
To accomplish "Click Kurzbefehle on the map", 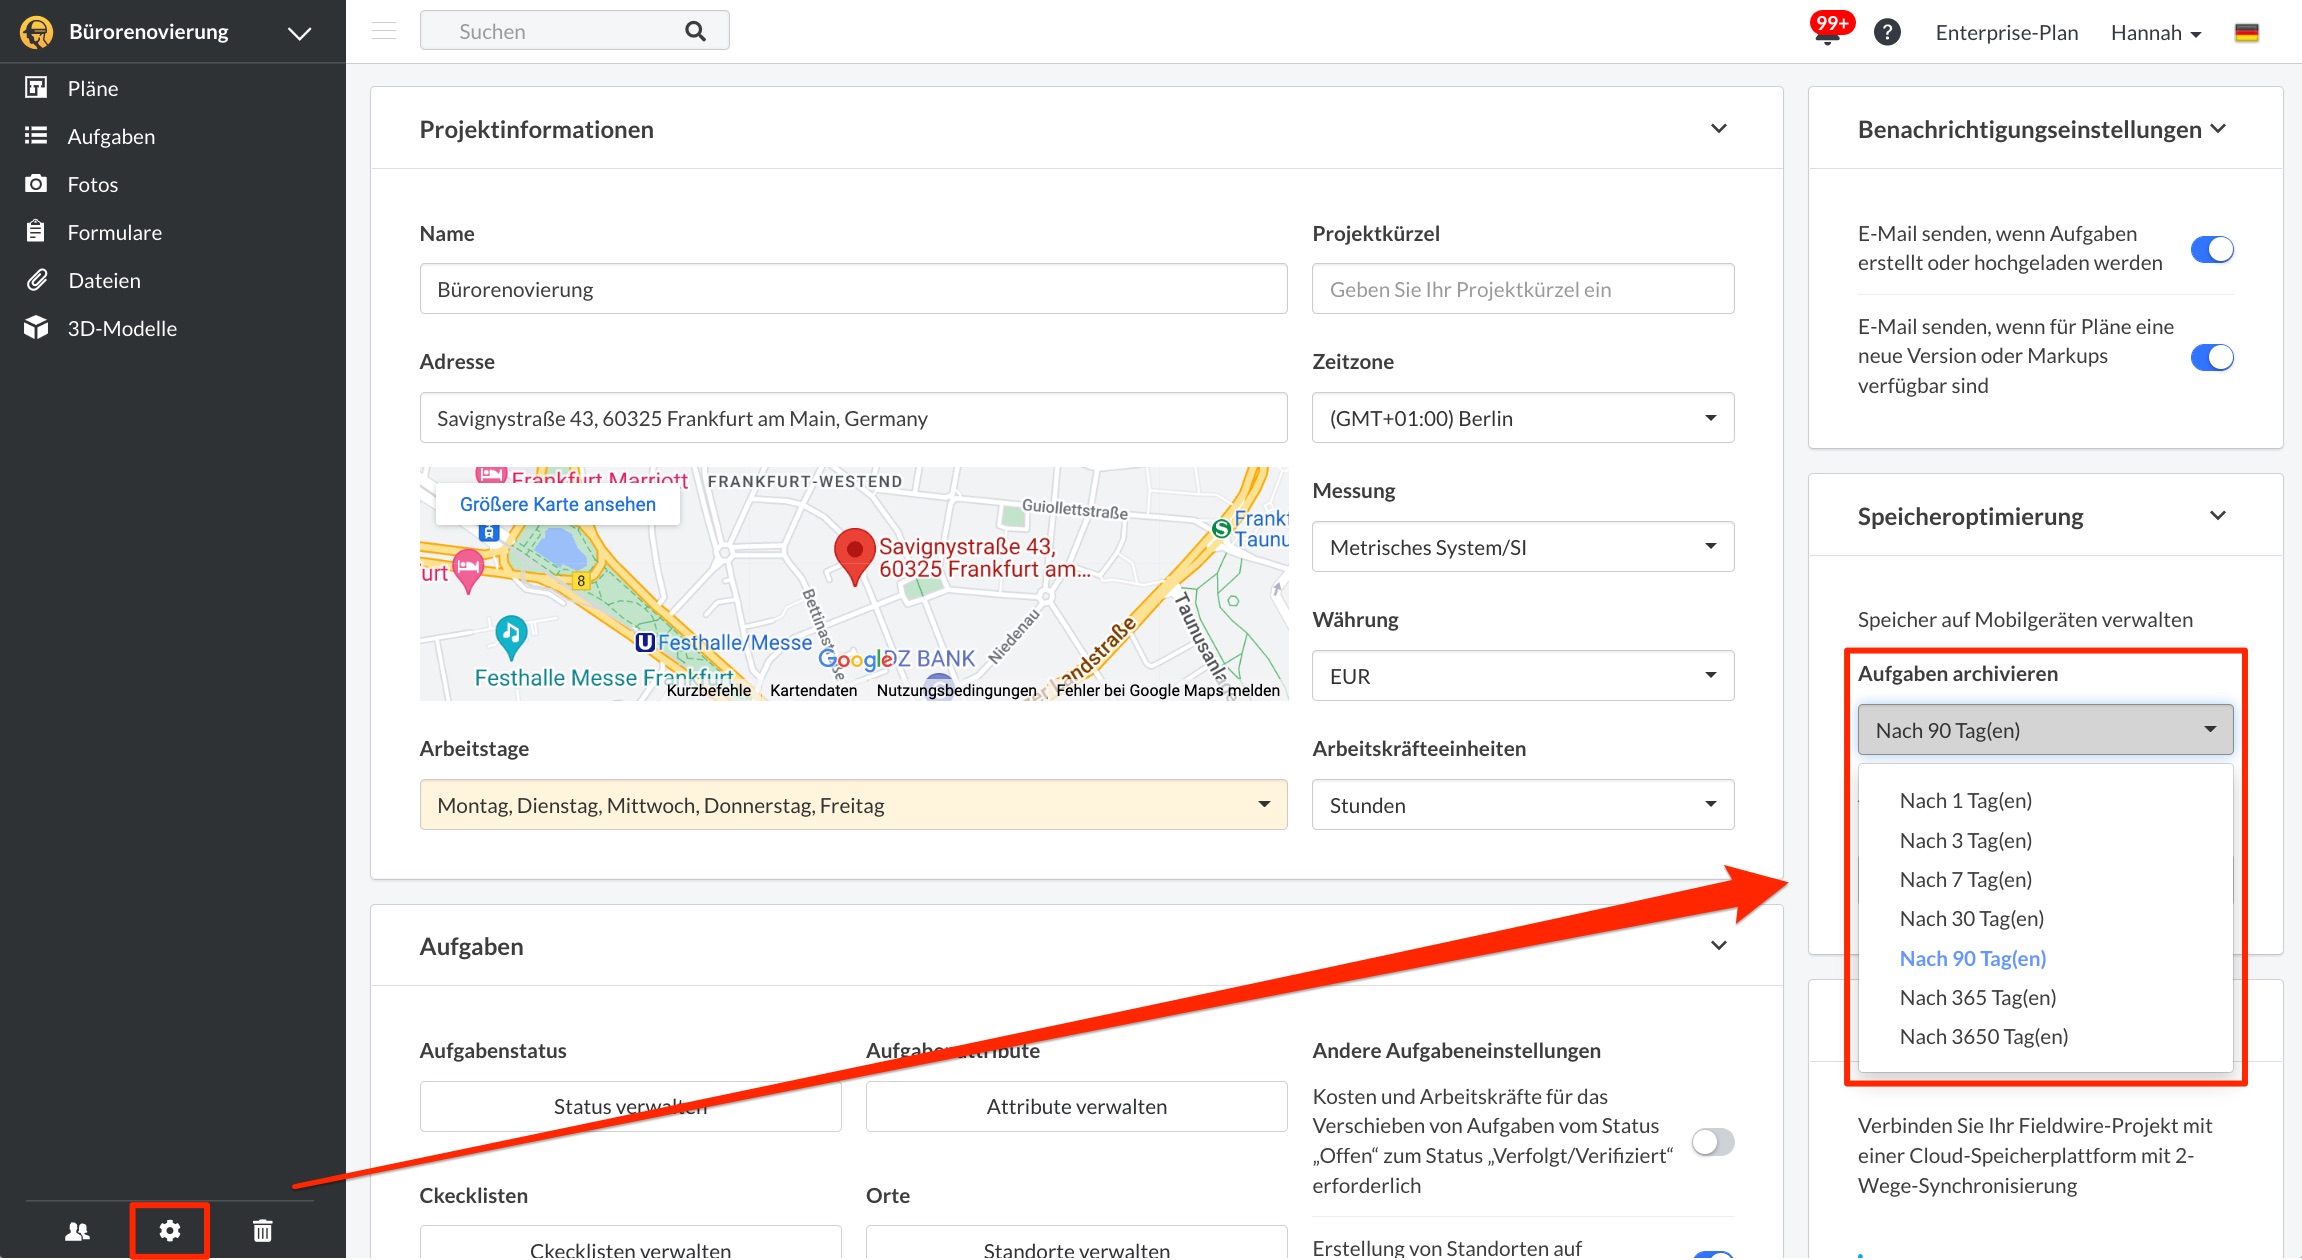I will click(708, 691).
